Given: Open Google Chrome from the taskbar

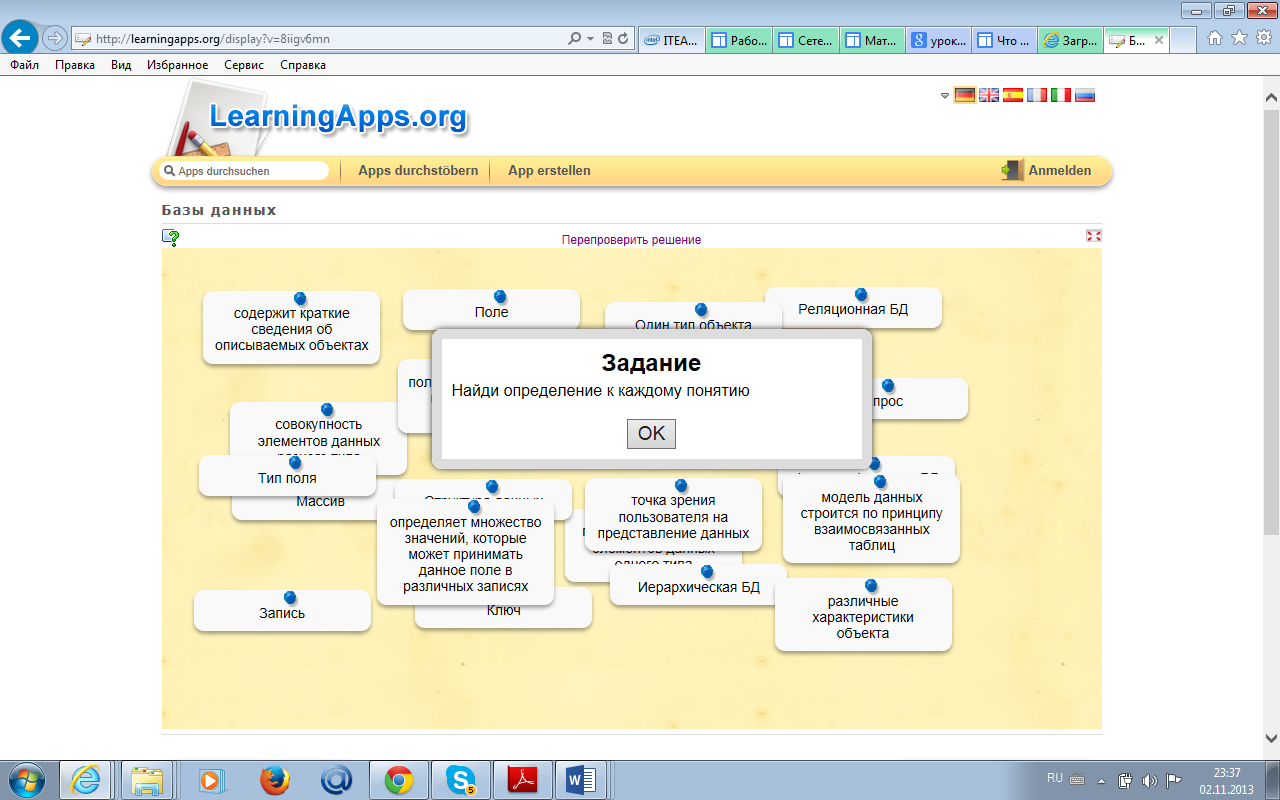Looking at the screenshot, I should [399, 780].
